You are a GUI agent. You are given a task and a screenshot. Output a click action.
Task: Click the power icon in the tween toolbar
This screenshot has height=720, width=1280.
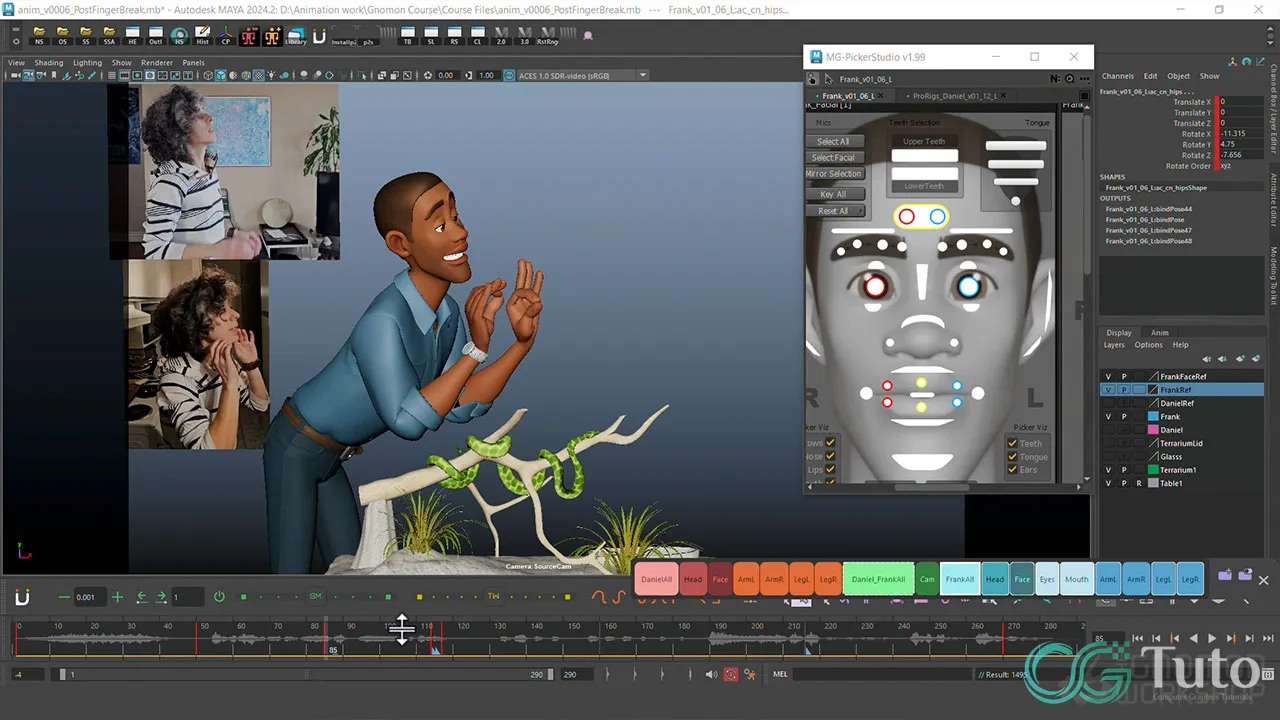pos(219,597)
